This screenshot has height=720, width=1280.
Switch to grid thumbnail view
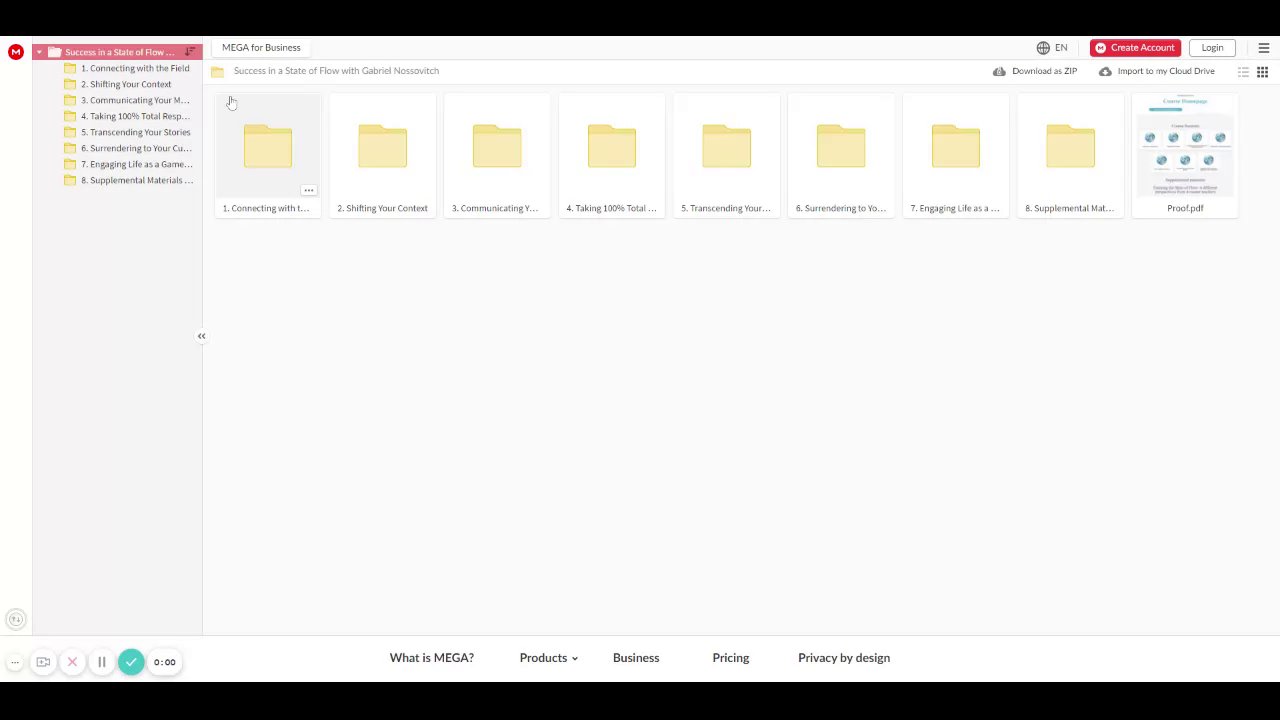[x=1262, y=72]
